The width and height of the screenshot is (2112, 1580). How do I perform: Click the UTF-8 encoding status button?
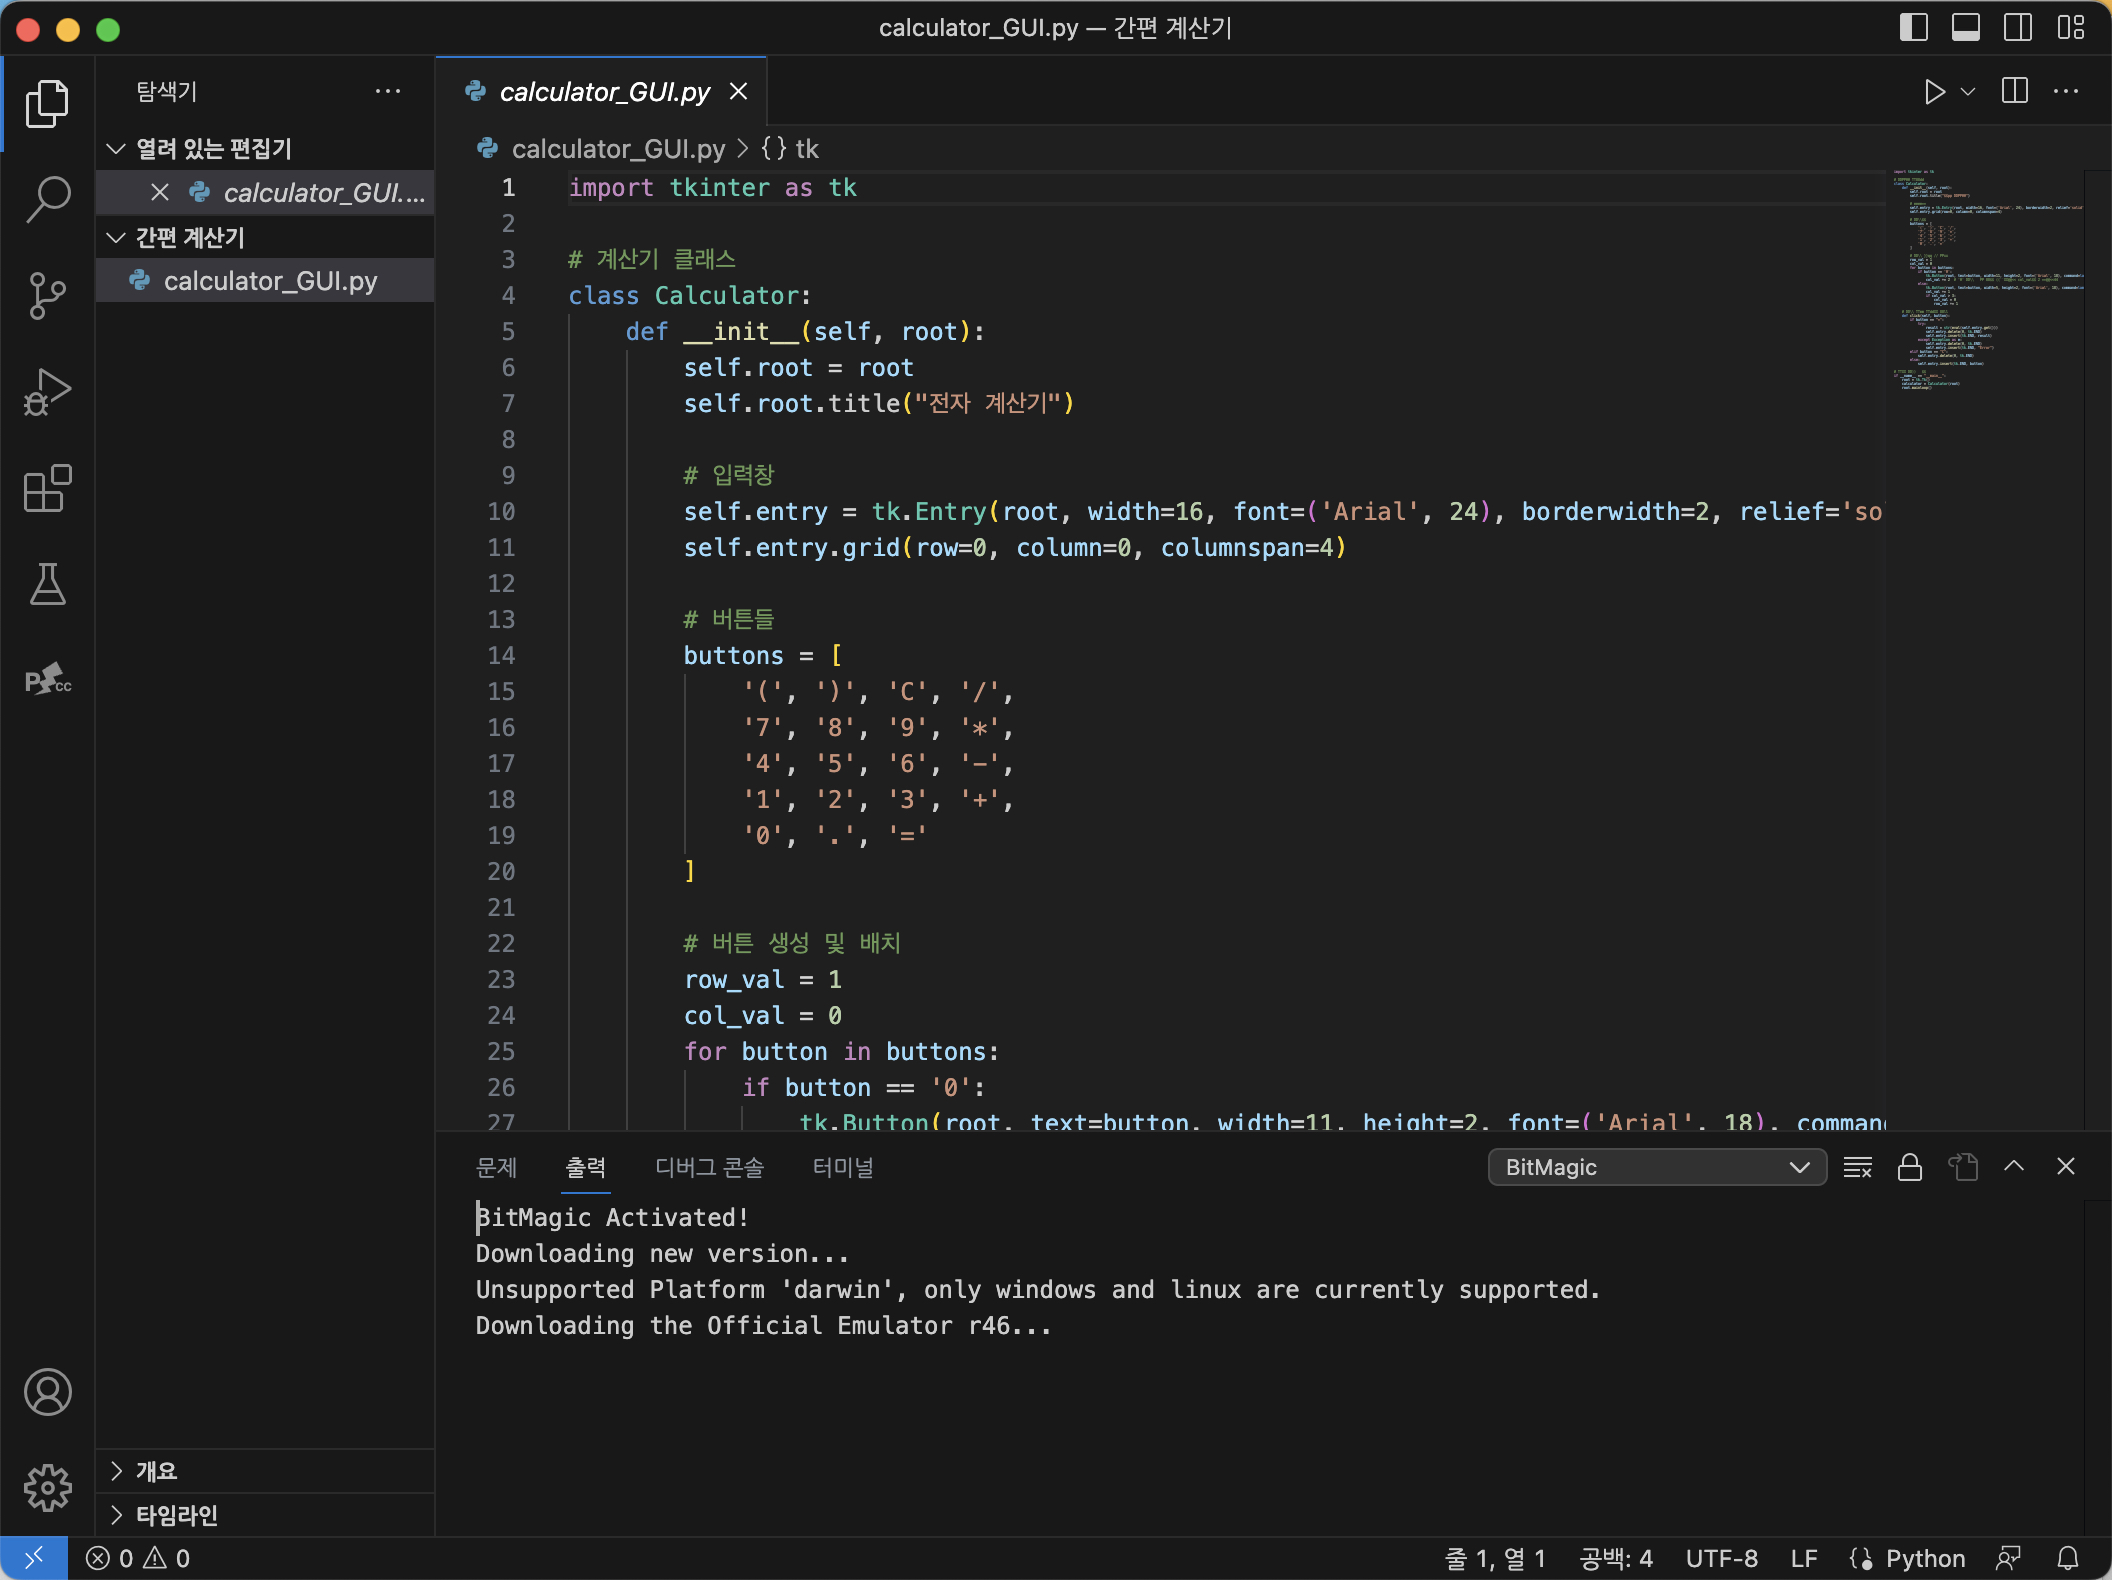pyautogui.click(x=1721, y=1558)
